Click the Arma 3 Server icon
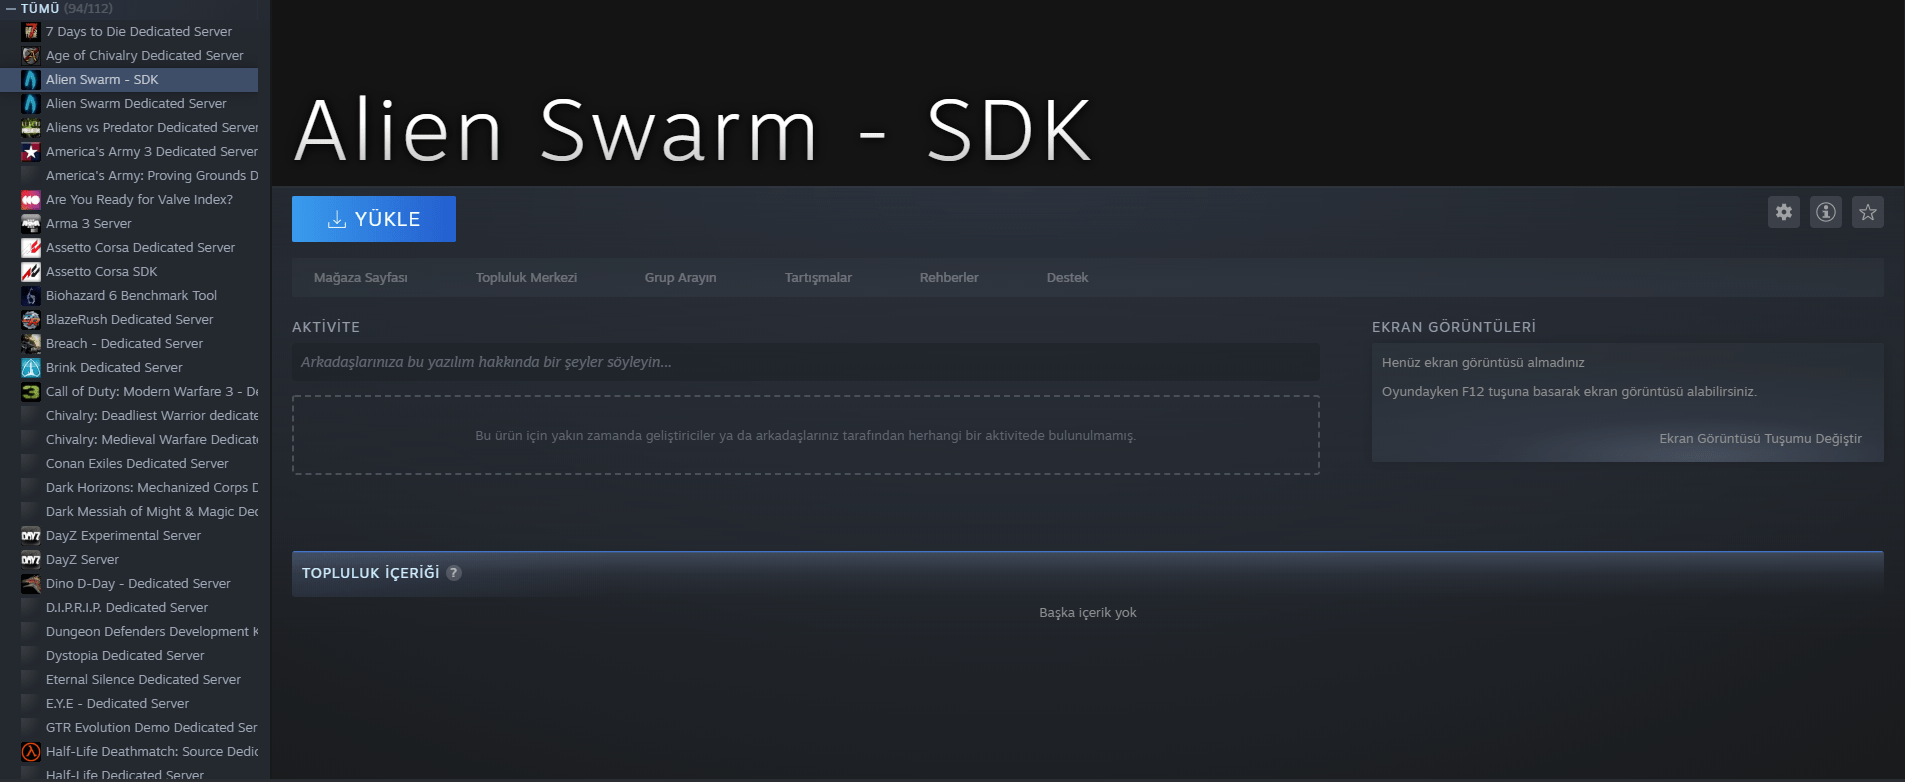The width and height of the screenshot is (1905, 782). (x=31, y=223)
